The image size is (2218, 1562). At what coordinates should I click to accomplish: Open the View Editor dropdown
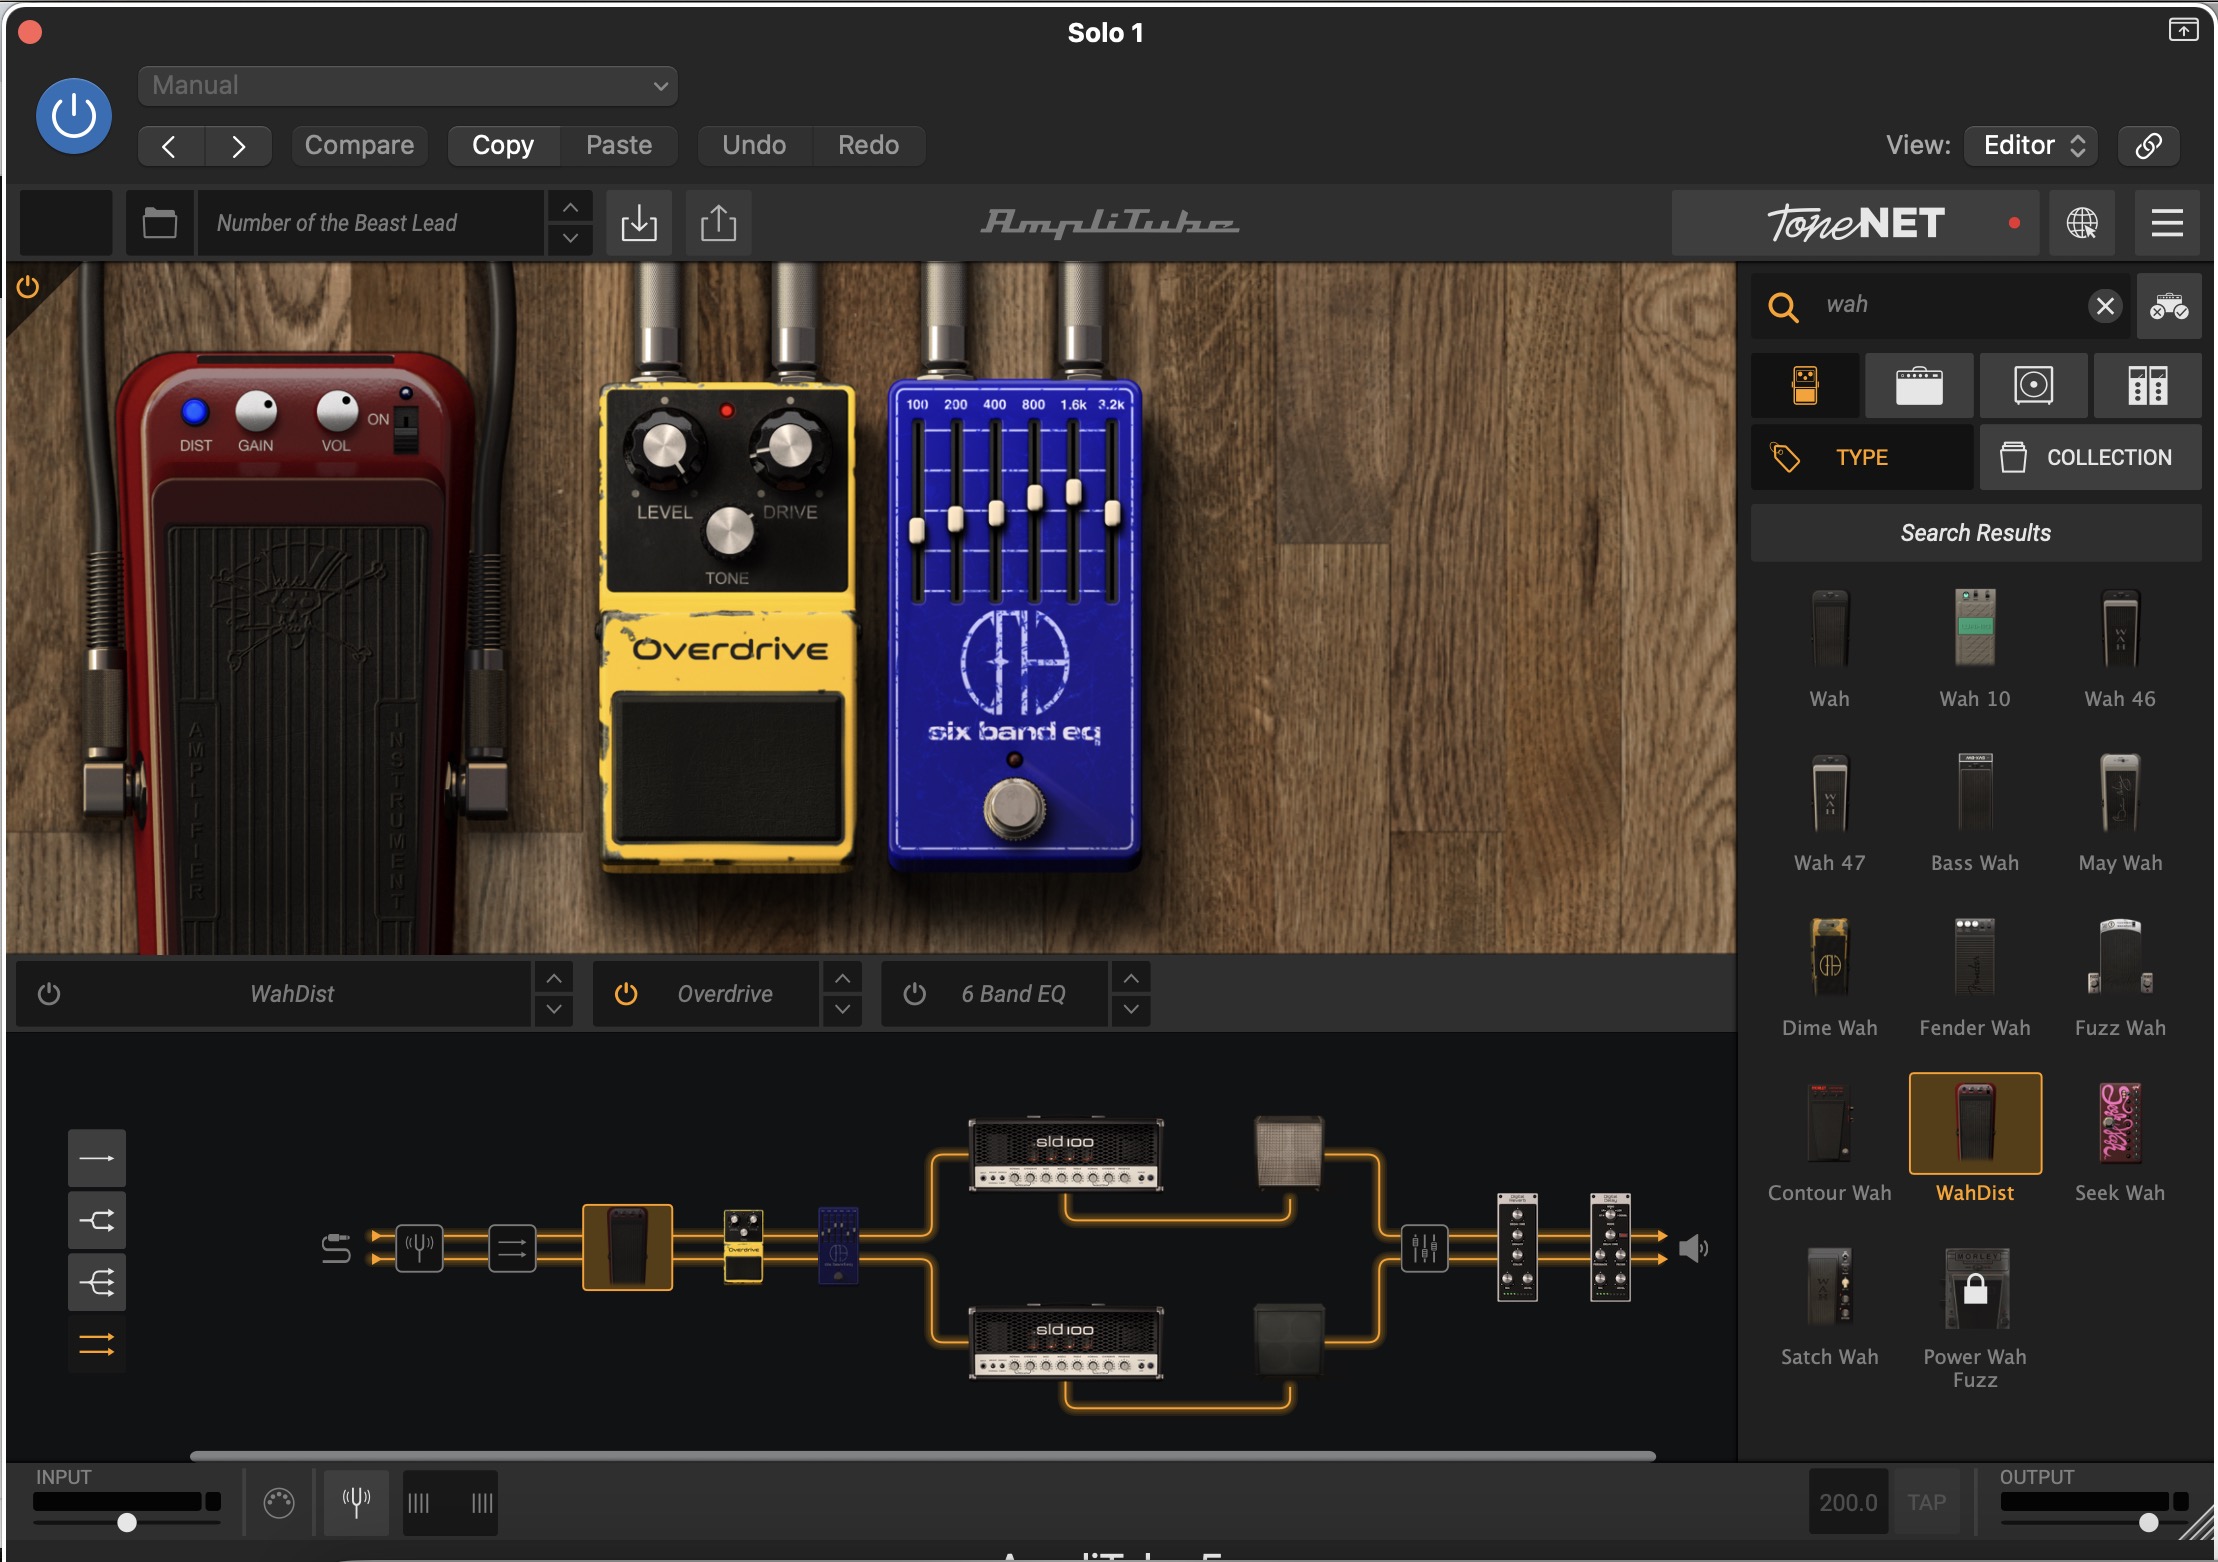click(x=2031, y=146)
